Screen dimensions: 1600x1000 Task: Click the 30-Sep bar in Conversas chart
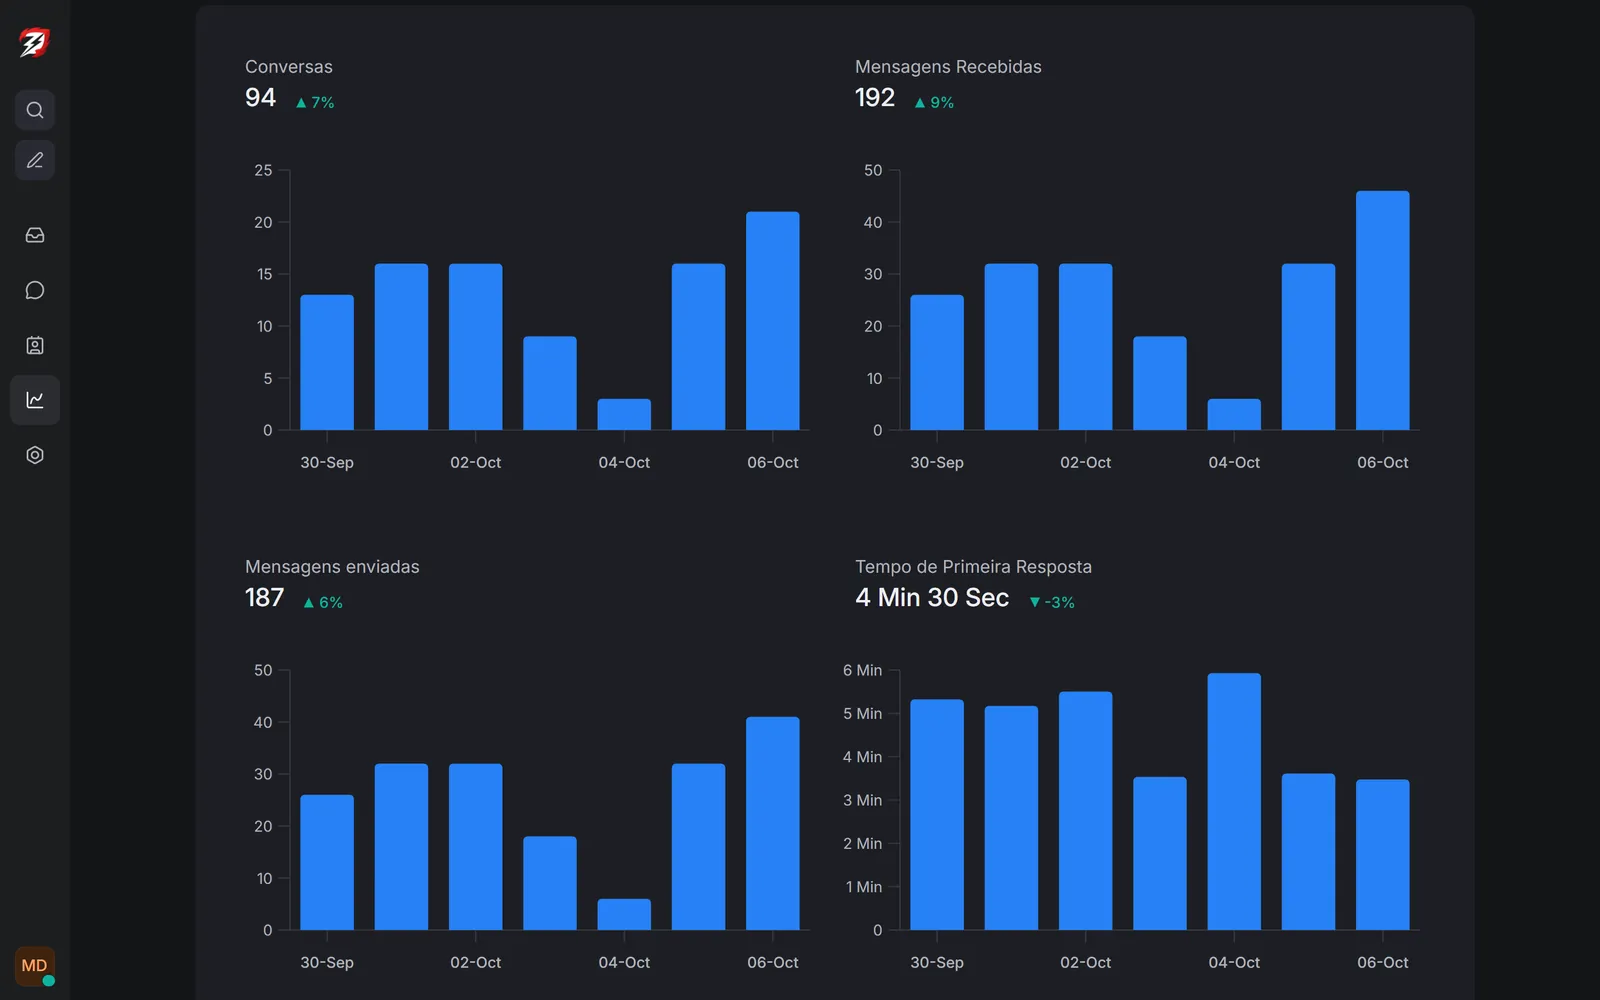pos(327,362)
